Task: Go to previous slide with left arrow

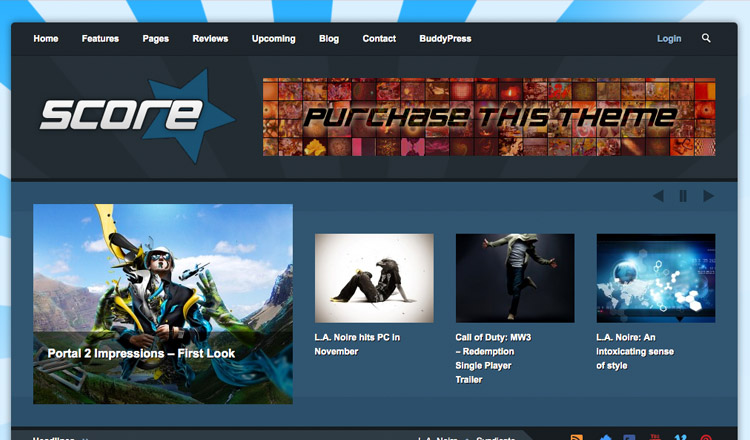Action: pyautogui.click(x=658, y=196)
